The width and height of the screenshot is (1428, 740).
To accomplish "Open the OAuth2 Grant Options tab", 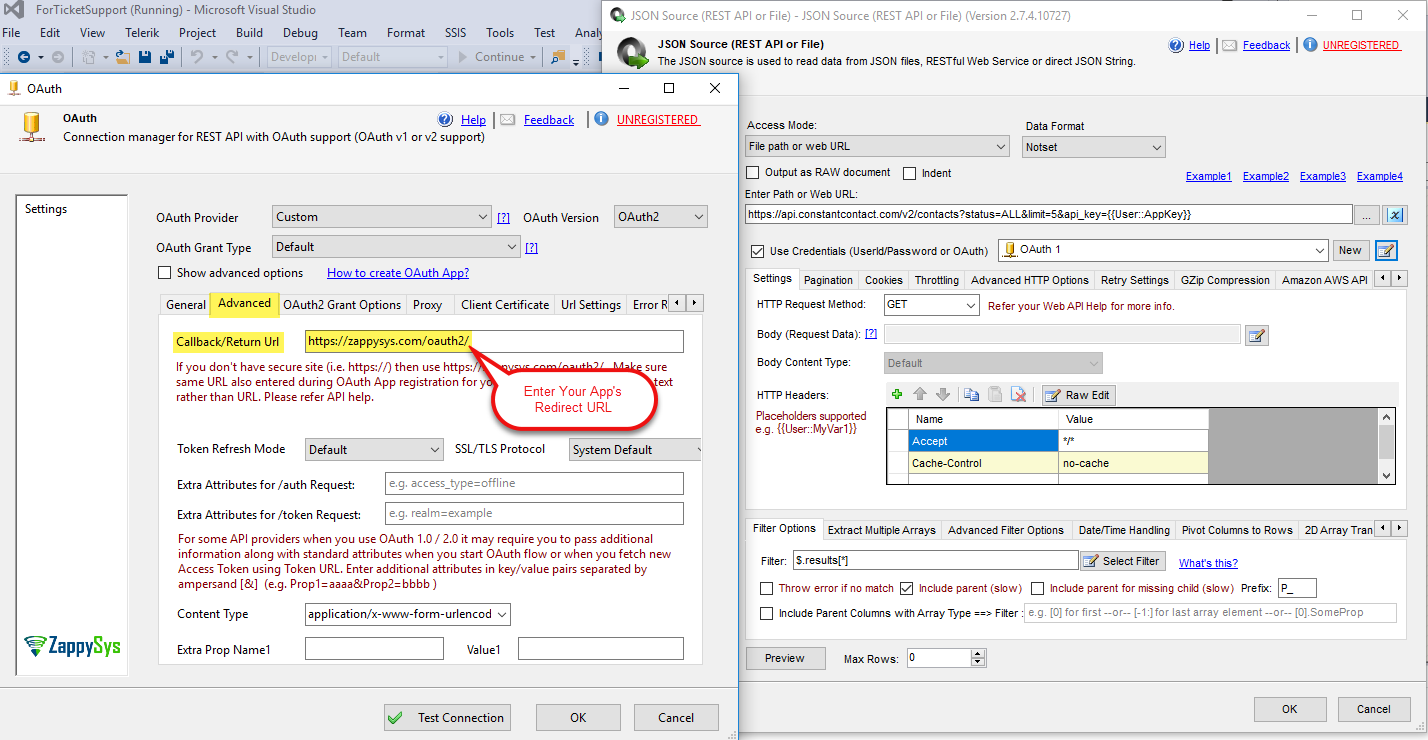I will (342, 305).
